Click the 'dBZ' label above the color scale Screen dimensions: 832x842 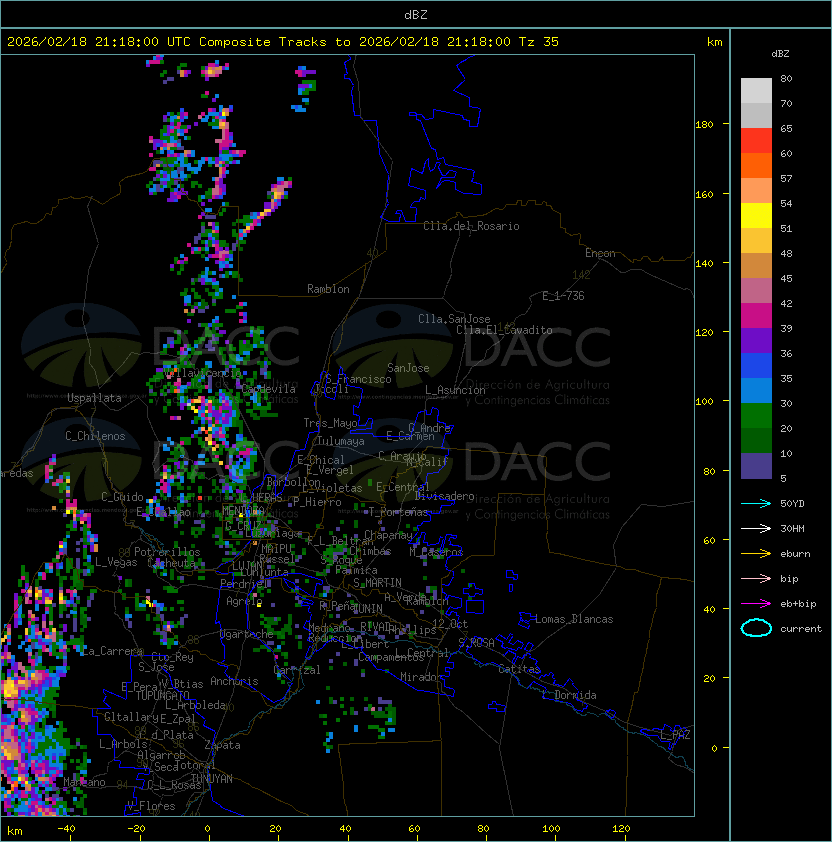(780, 54)
